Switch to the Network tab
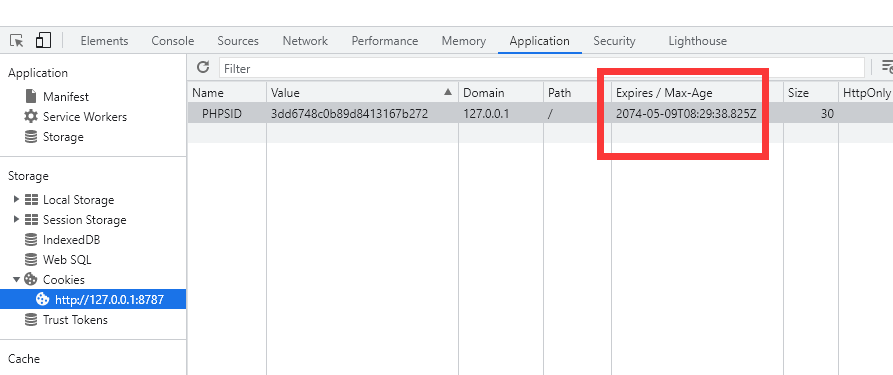Screen dimensions: 893x375 [305, 41]
